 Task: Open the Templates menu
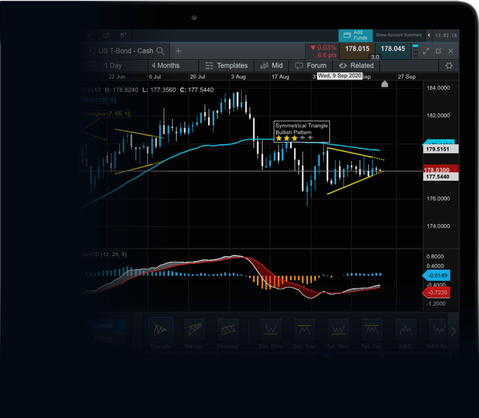[227, 66]
